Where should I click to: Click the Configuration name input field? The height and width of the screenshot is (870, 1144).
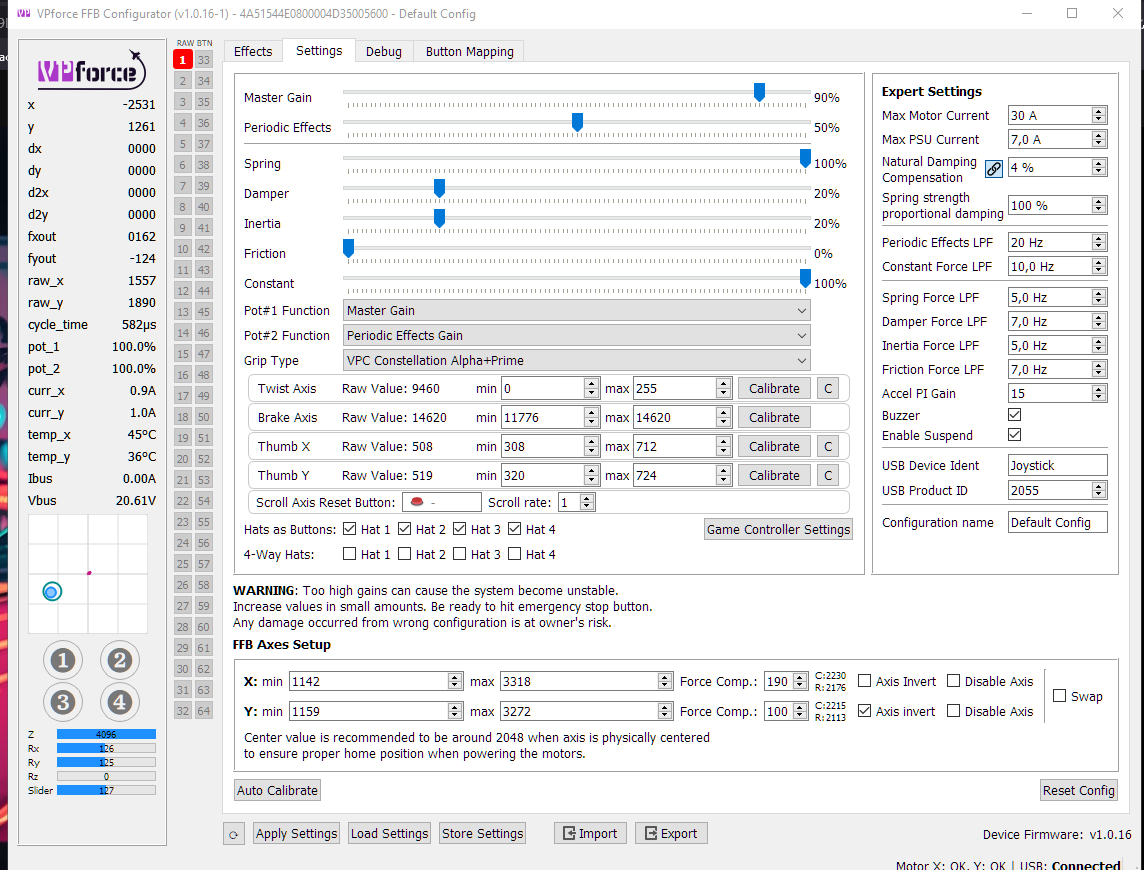[1056, 522]
